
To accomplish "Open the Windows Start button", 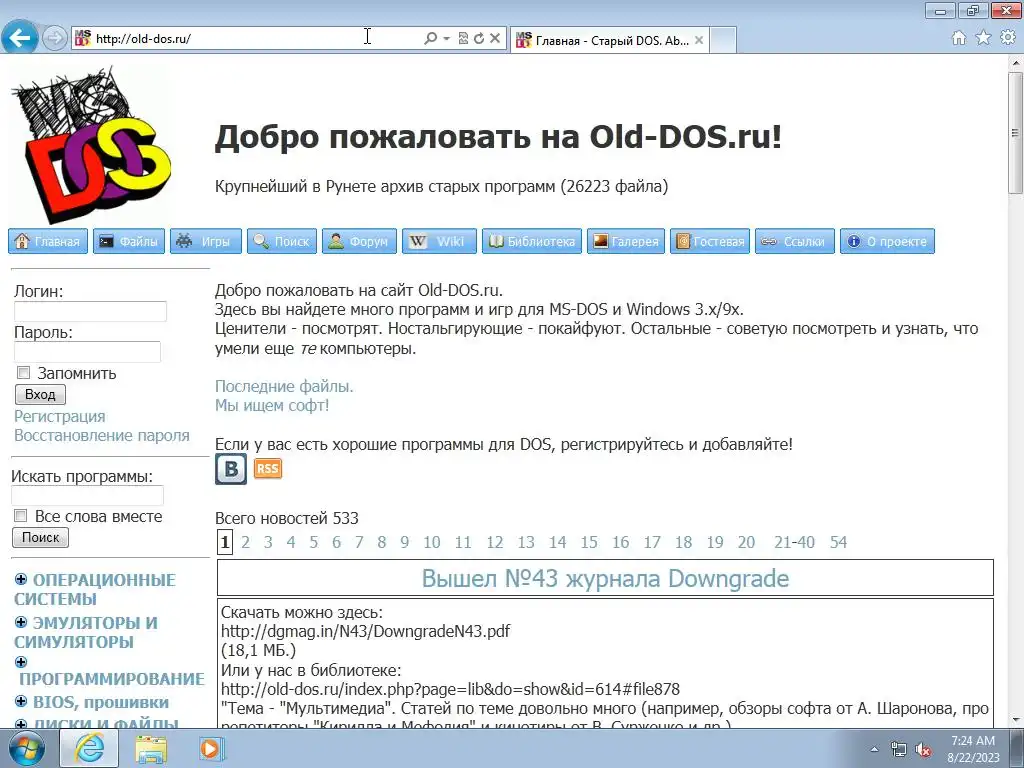I will click(26, 748).
